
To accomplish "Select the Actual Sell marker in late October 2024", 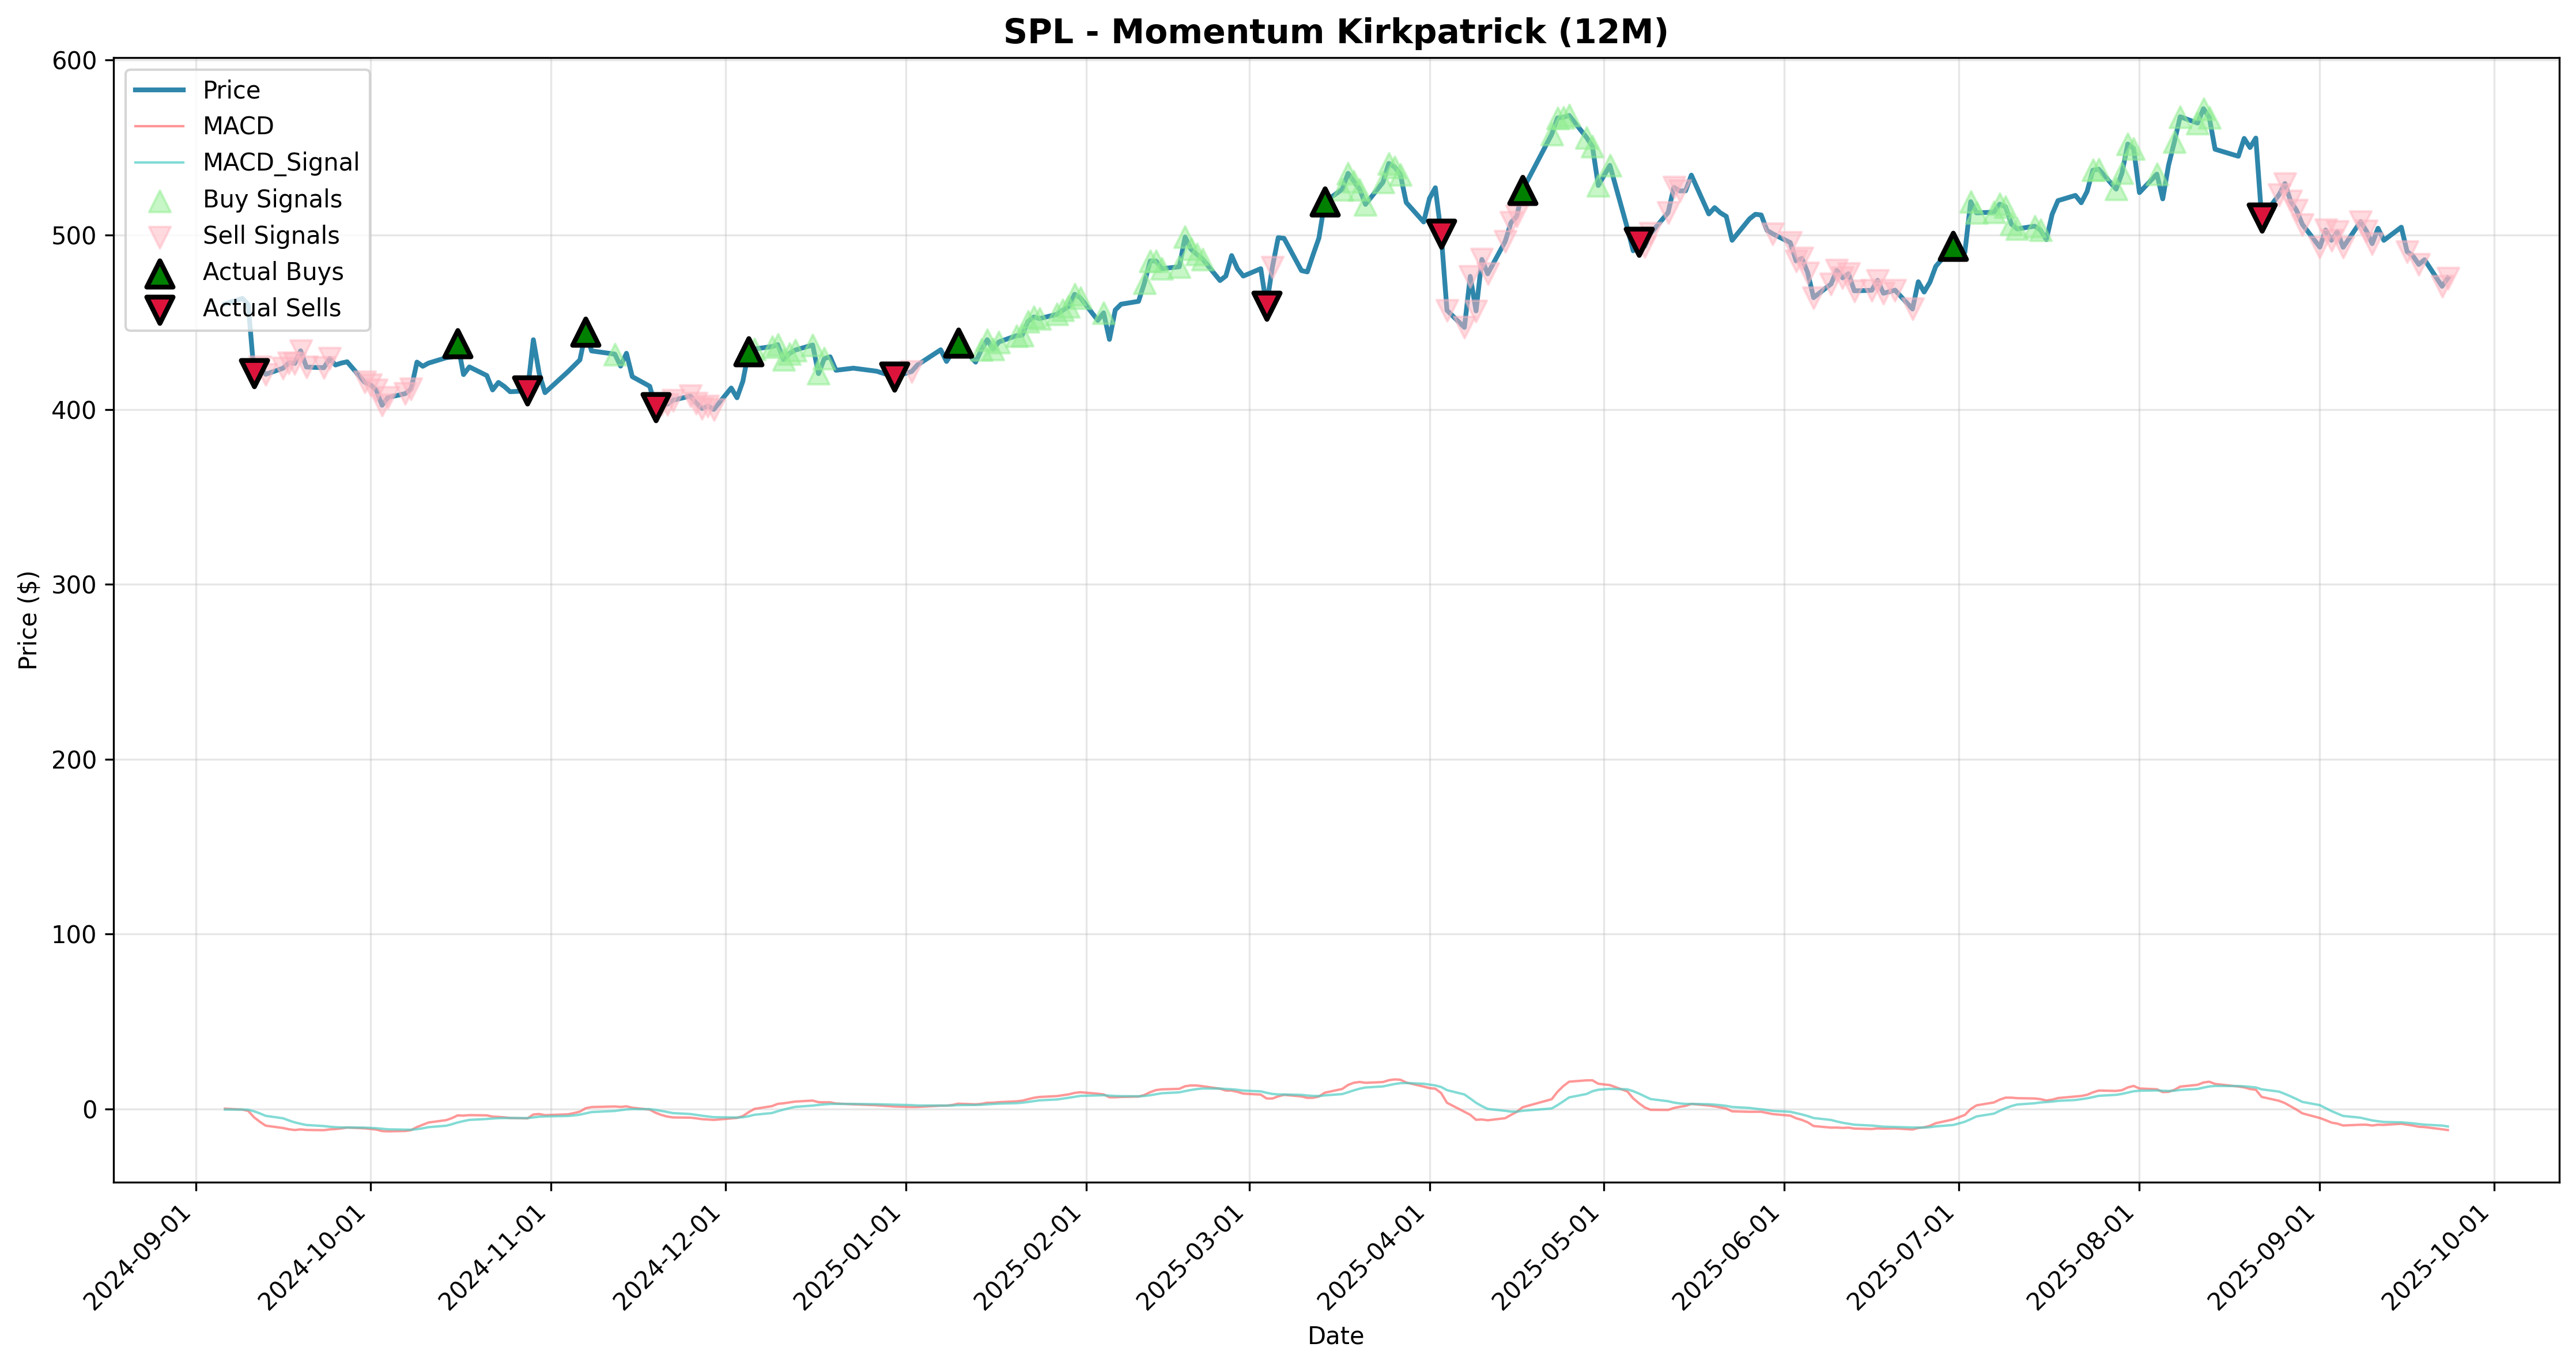I will pyautogui.click(x=527, y=390).
